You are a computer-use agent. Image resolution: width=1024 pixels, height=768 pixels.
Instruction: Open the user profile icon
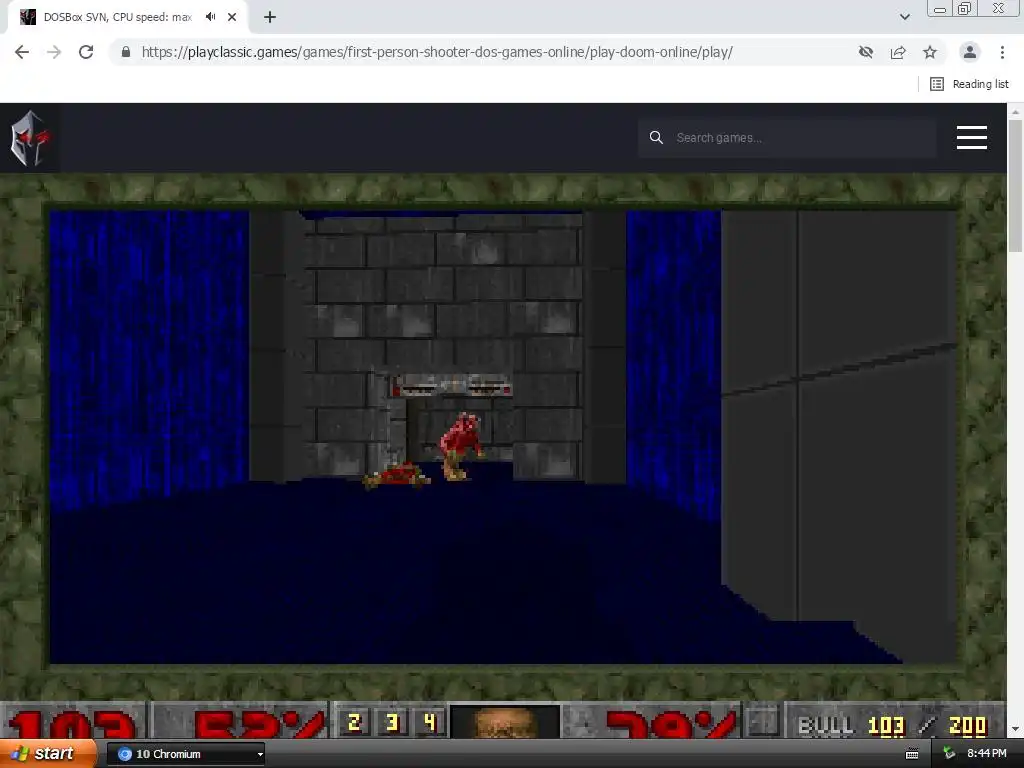tap(970, 52)
